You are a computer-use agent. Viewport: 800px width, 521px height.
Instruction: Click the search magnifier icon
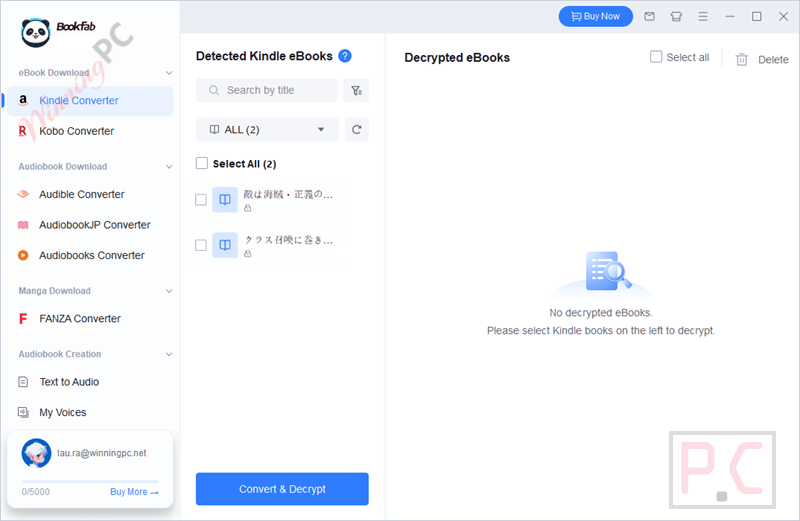[x=214, y=90]
